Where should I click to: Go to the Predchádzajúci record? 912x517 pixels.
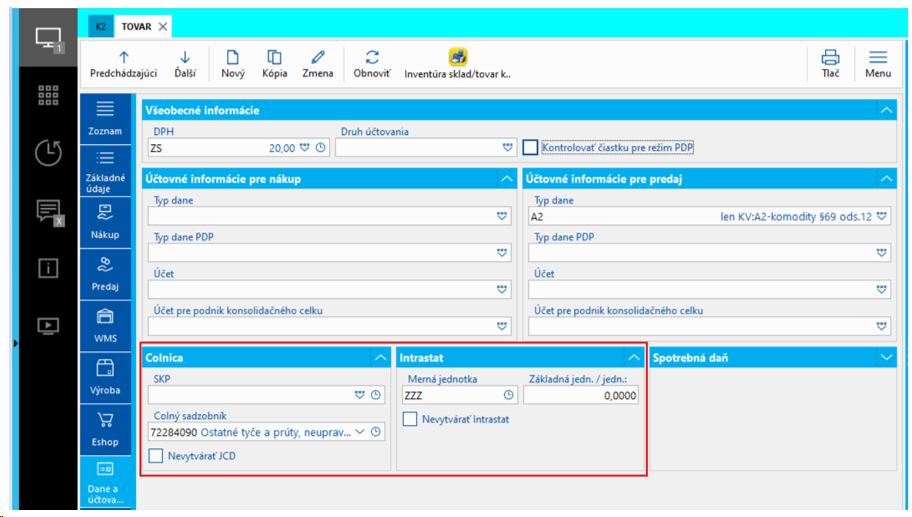[123, 64]
